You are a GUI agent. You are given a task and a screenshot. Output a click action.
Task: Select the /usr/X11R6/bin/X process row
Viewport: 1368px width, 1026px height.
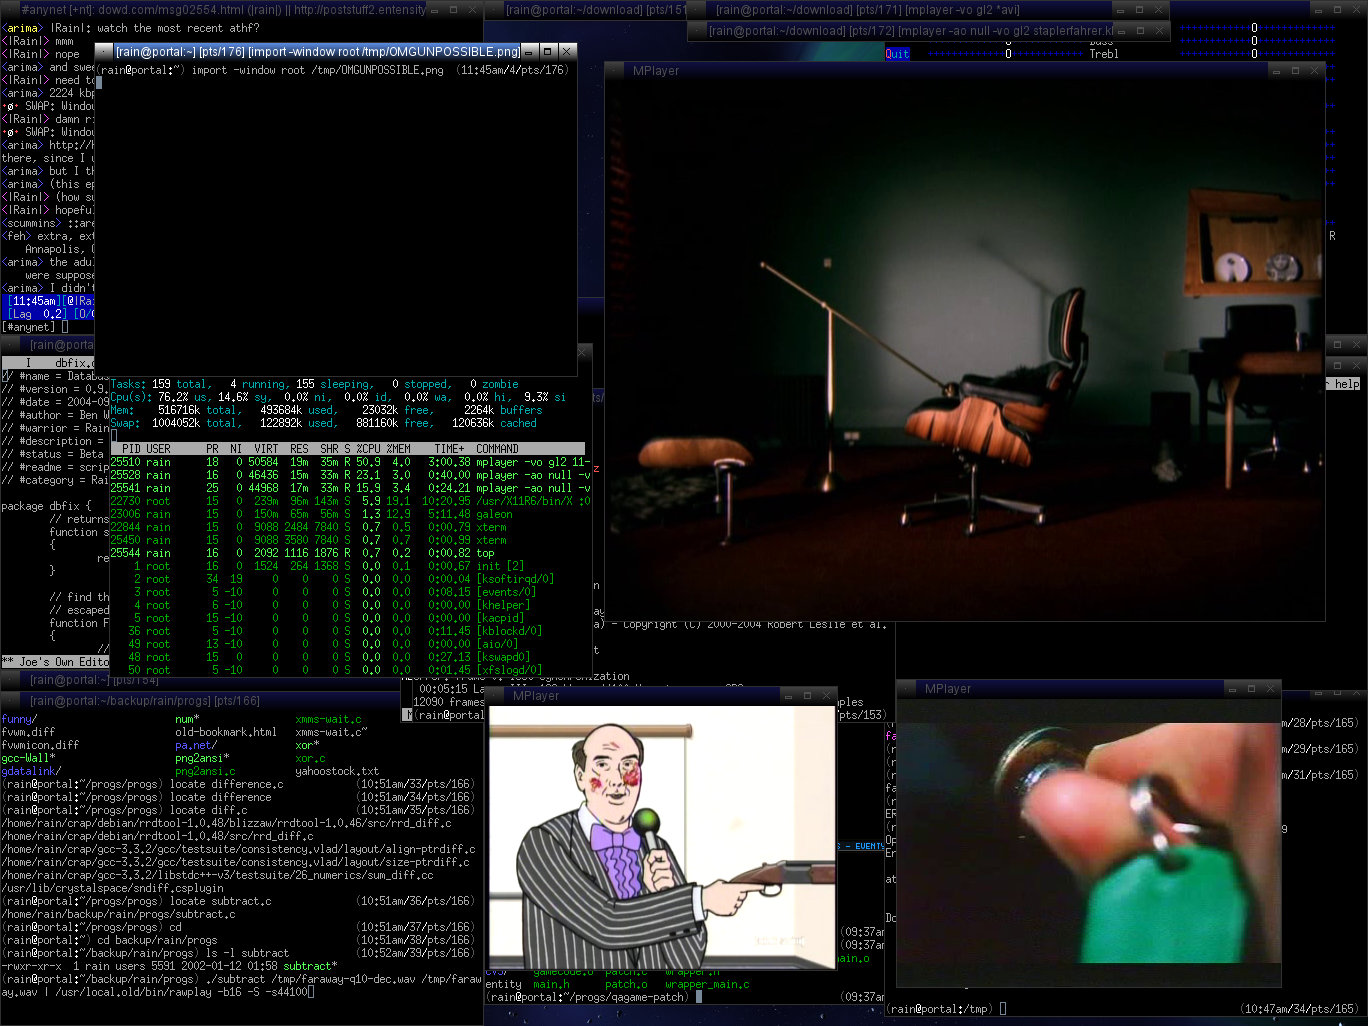pyautogui.click(x=350, y=501)
